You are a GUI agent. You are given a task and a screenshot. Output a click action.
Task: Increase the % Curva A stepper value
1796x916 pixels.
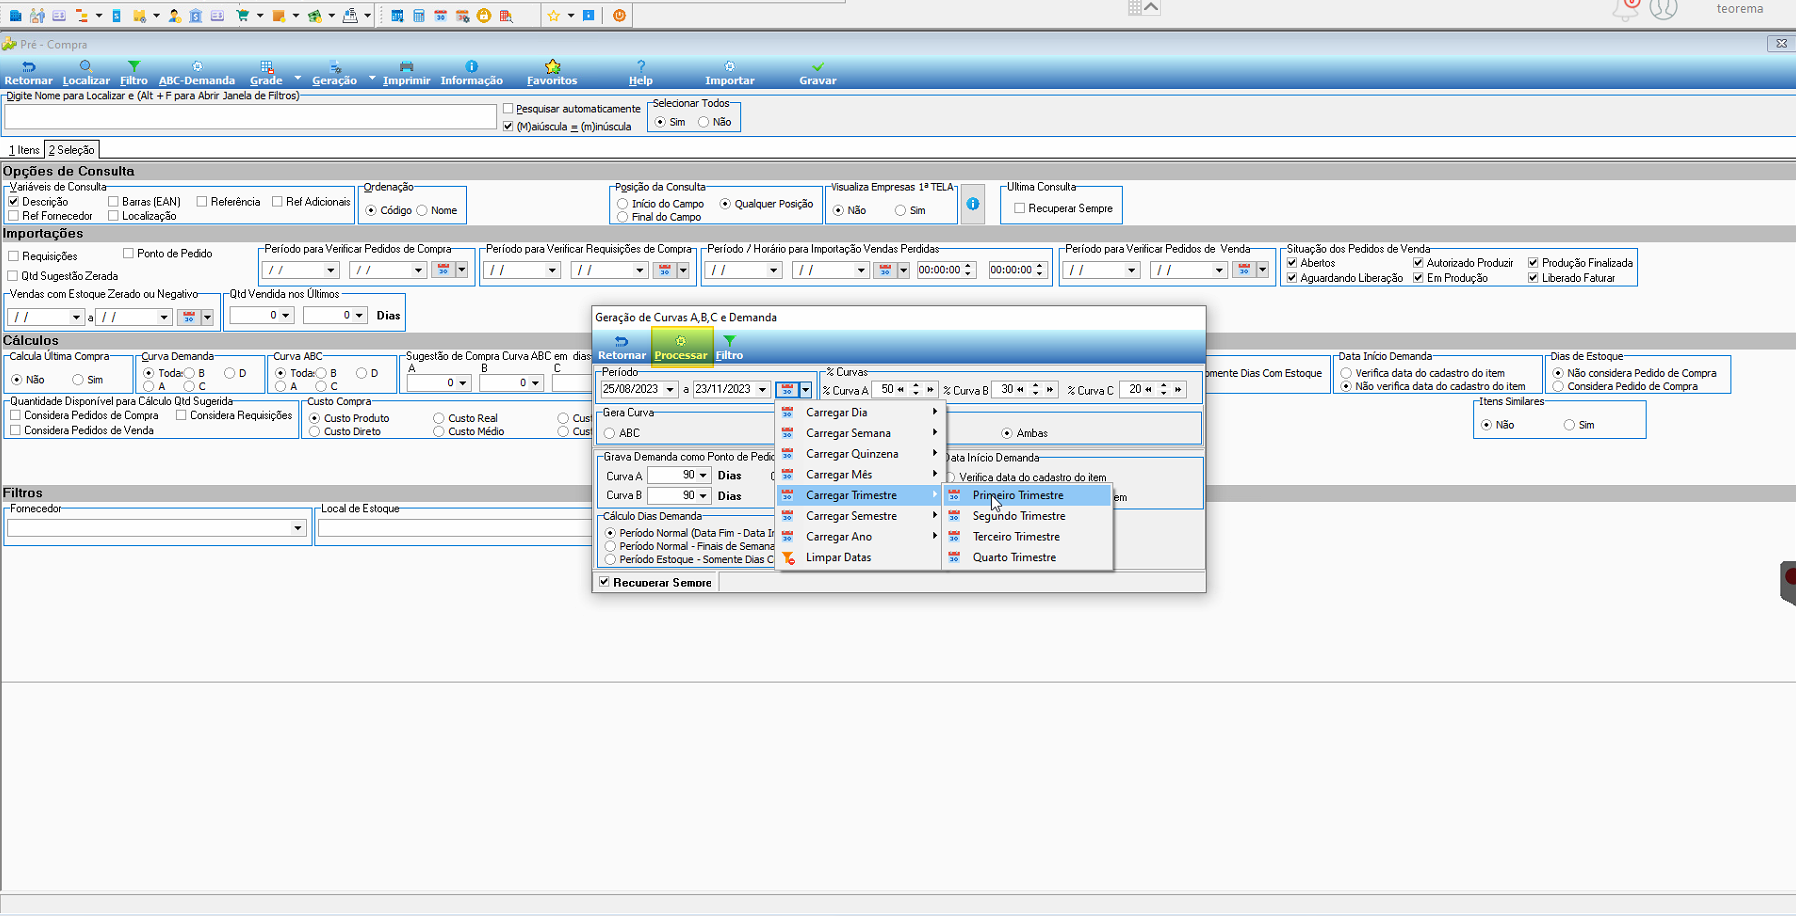pyautogui.click(x=915, y=385)
